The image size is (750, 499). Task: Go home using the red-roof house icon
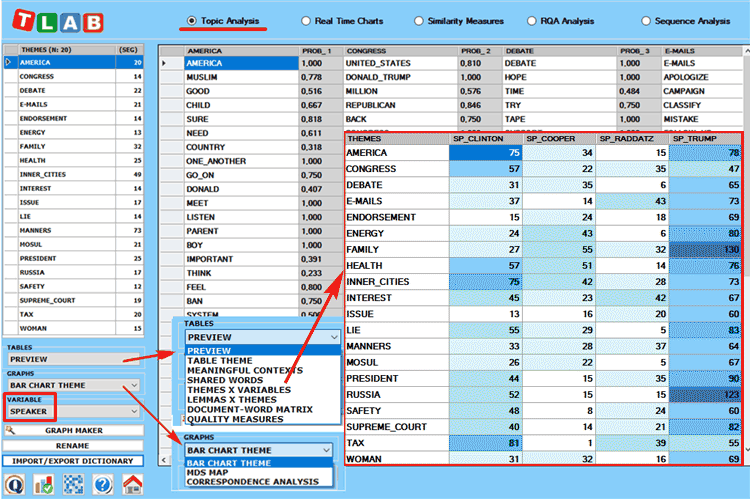pyautogui.click(x=132, y=485)
